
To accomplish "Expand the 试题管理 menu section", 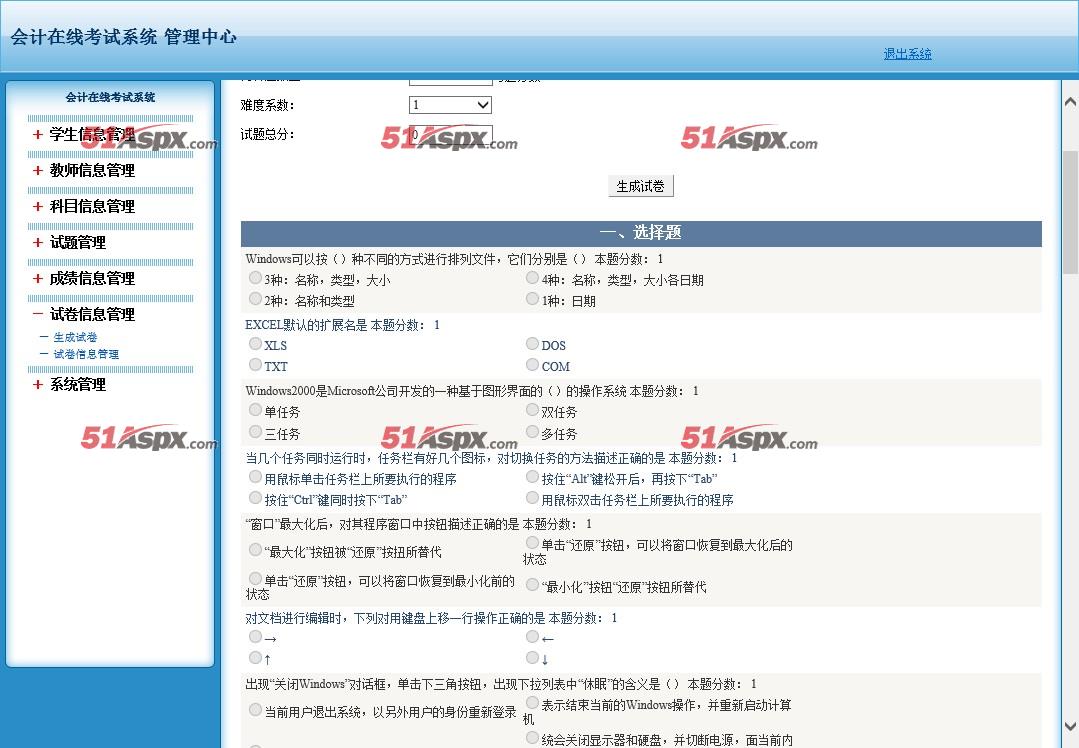I will (x=78, y=243).
